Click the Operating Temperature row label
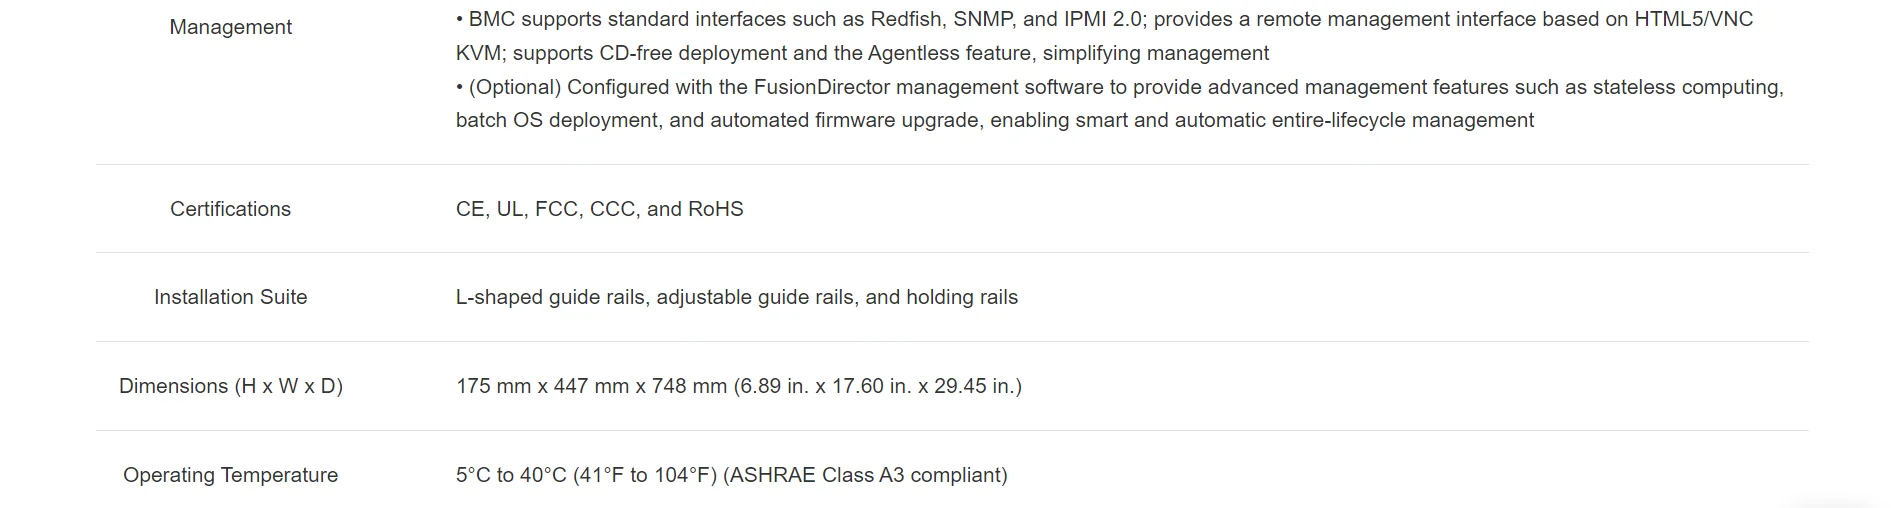The width and height of the screenshot is (1899, 508). point(230,475)
